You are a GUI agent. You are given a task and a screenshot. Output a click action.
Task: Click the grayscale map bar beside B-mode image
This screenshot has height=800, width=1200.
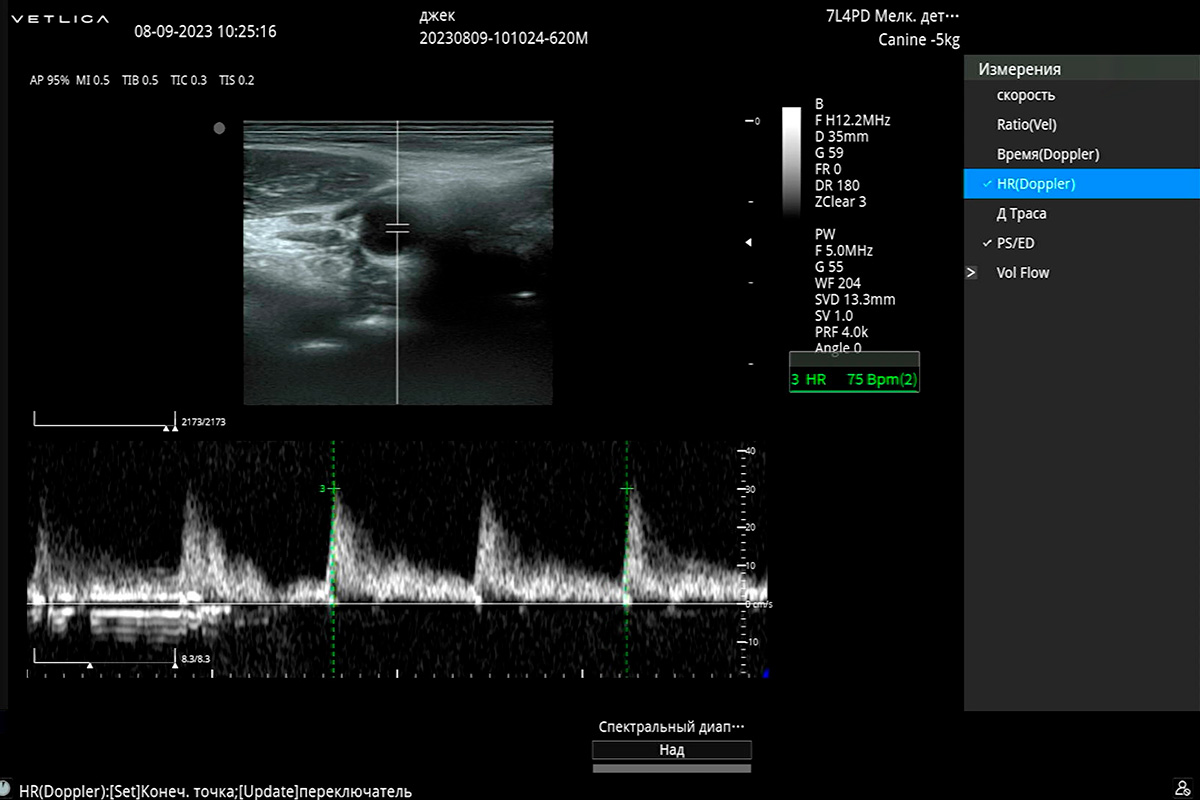click(x=791, y=160)
